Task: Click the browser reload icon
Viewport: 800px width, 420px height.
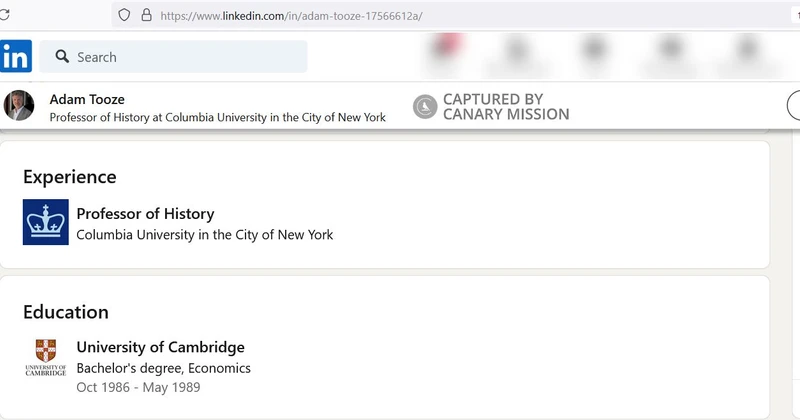Action: [3, 15]
